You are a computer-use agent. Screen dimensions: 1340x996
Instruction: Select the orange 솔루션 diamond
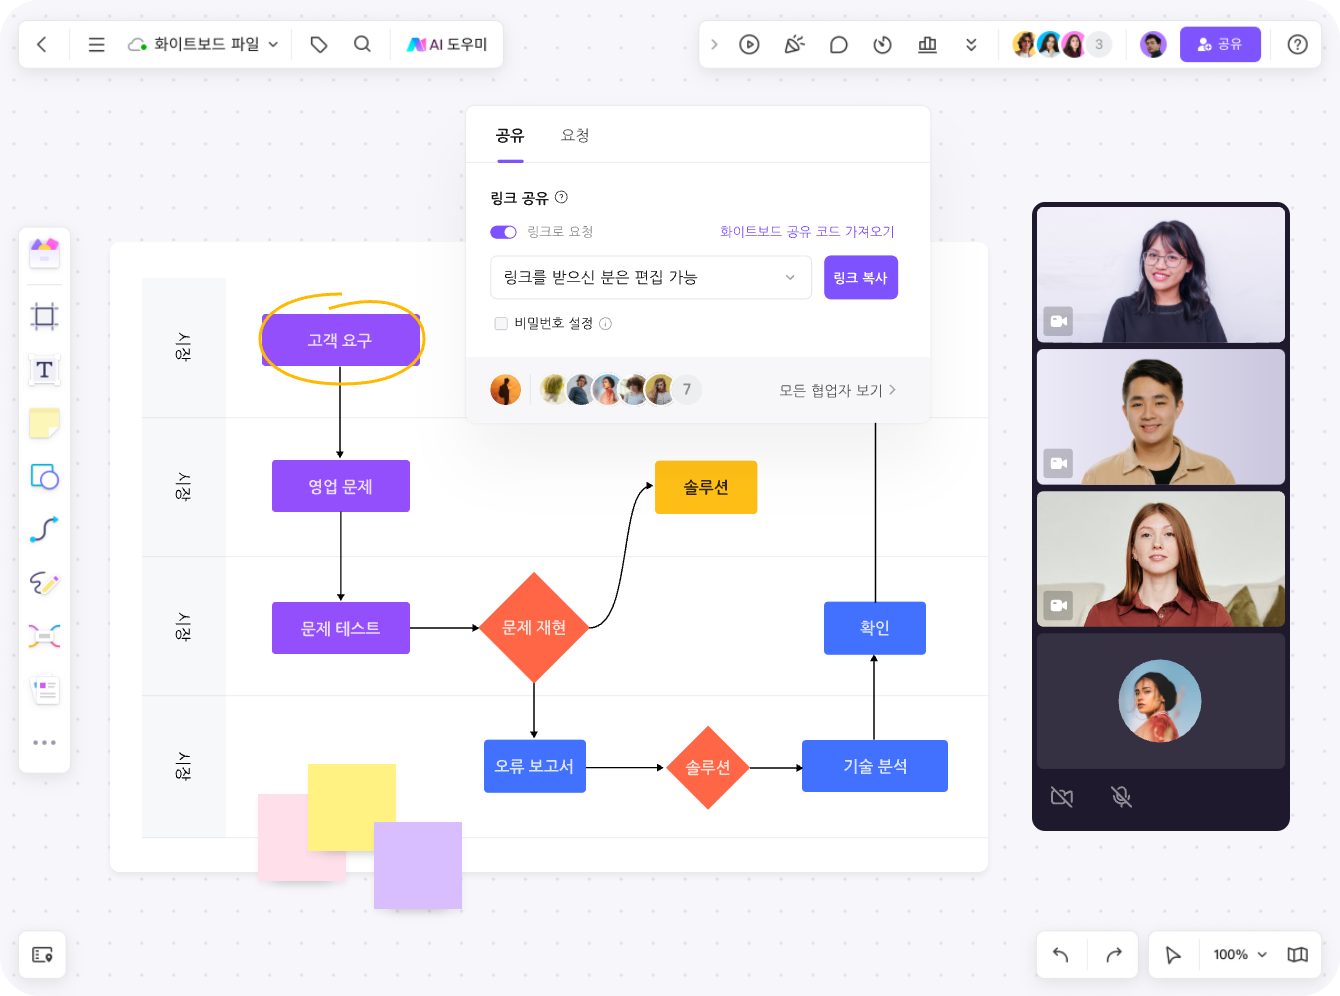point(708,767)
